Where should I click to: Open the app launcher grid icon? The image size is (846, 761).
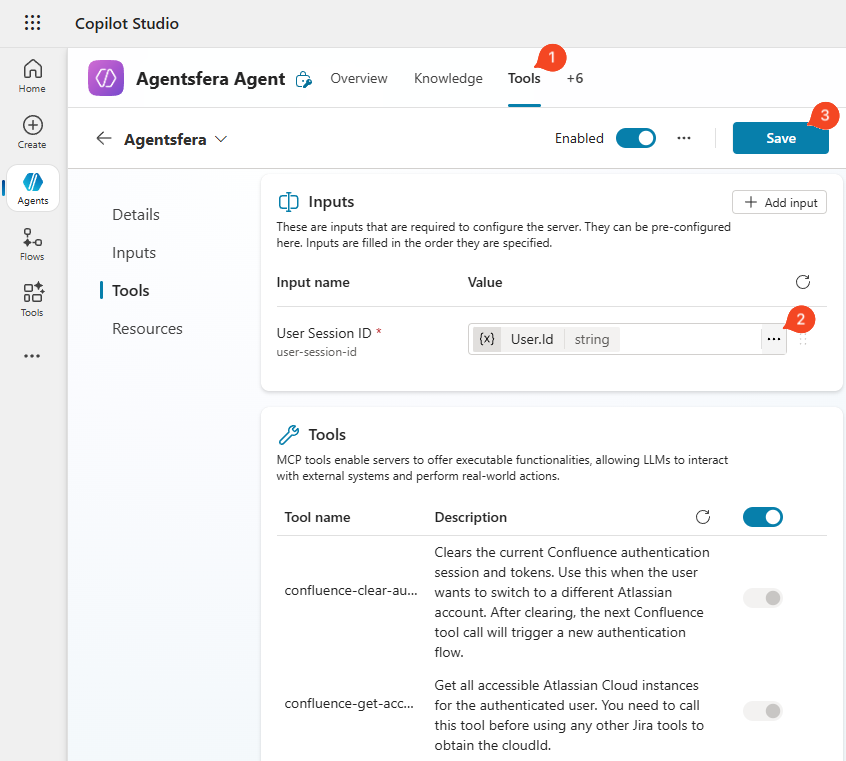pyautogui.click(x=32, y=23)
